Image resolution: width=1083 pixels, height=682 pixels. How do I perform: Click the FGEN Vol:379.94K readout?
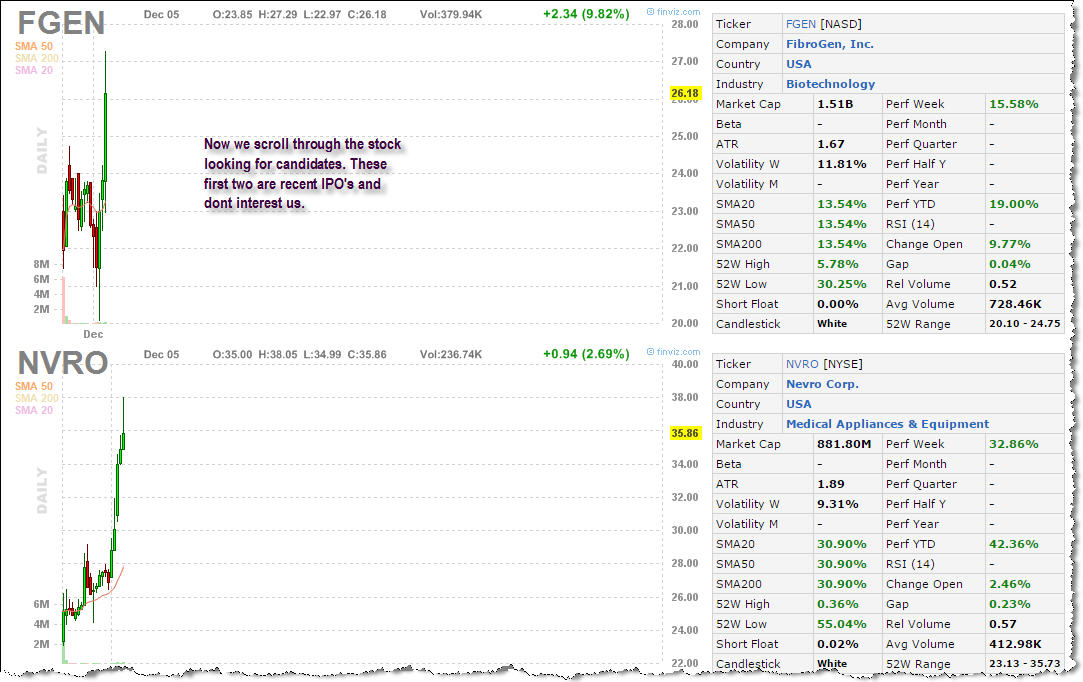[x=450, y=15]
